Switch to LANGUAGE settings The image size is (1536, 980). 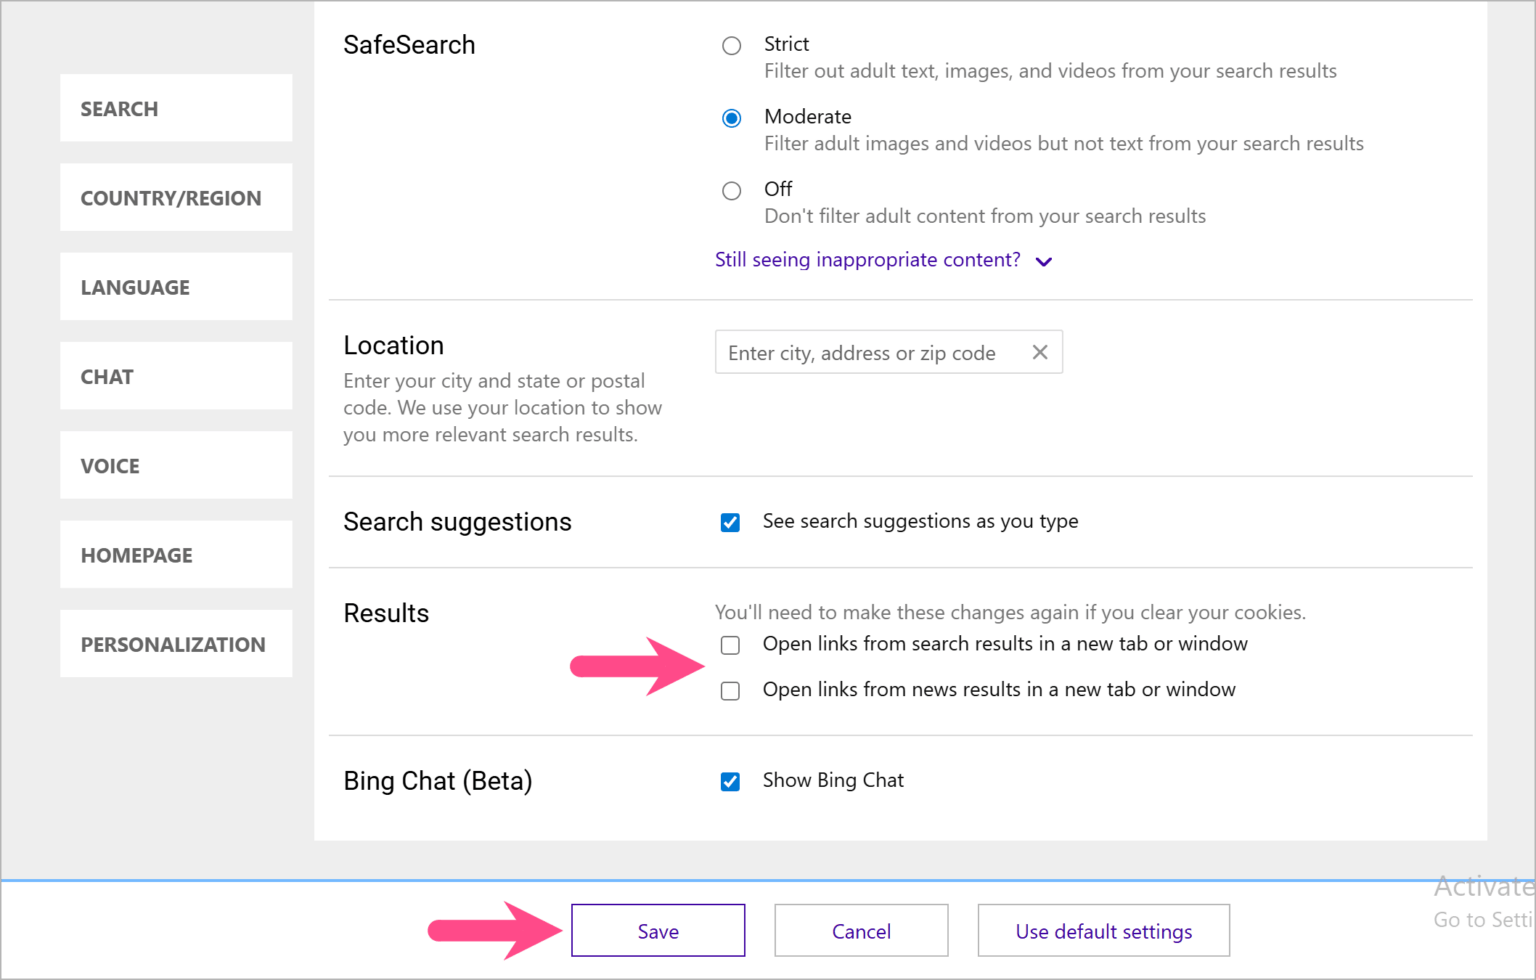click(175, 287)
